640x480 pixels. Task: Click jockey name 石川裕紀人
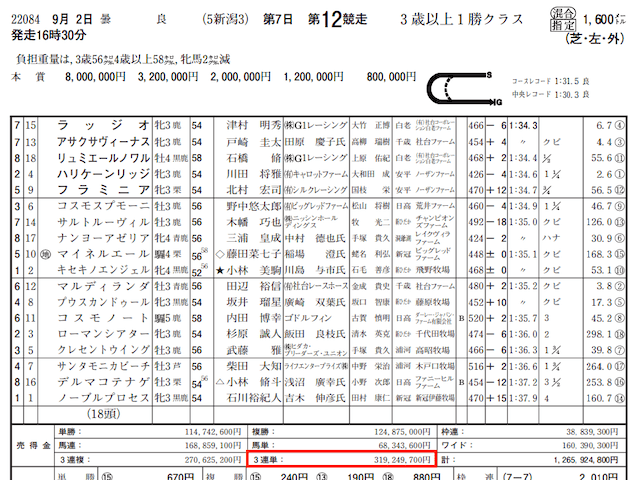tap(253, 398)
